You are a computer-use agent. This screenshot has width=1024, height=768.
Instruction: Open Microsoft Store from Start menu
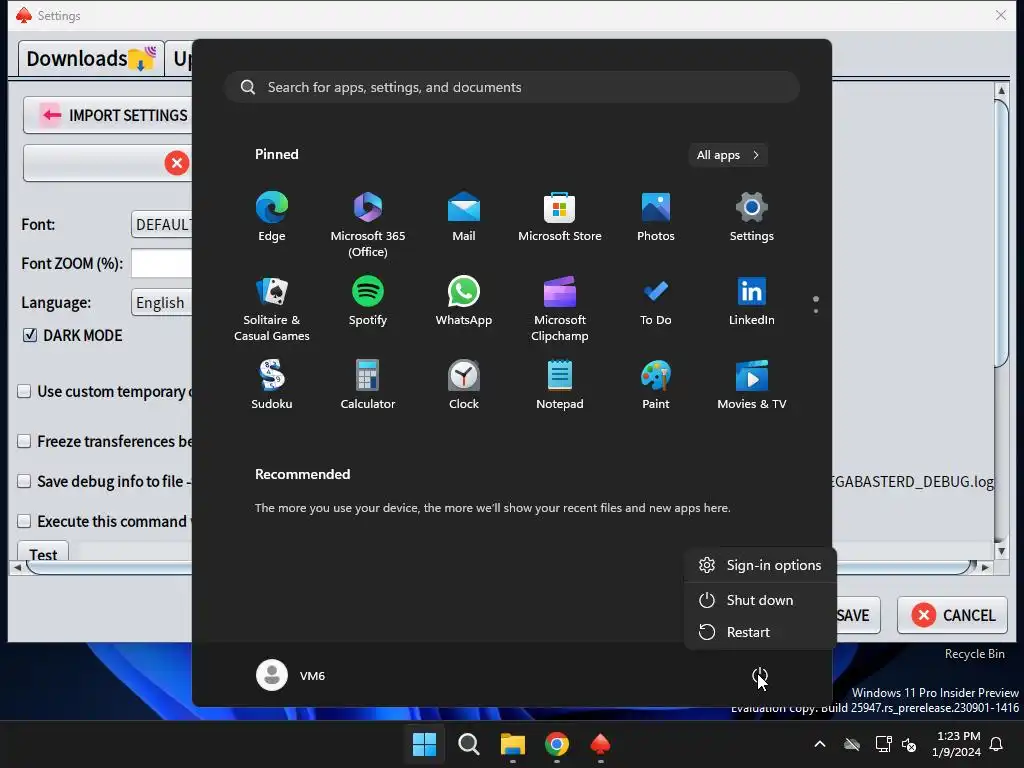coord(560,217)
